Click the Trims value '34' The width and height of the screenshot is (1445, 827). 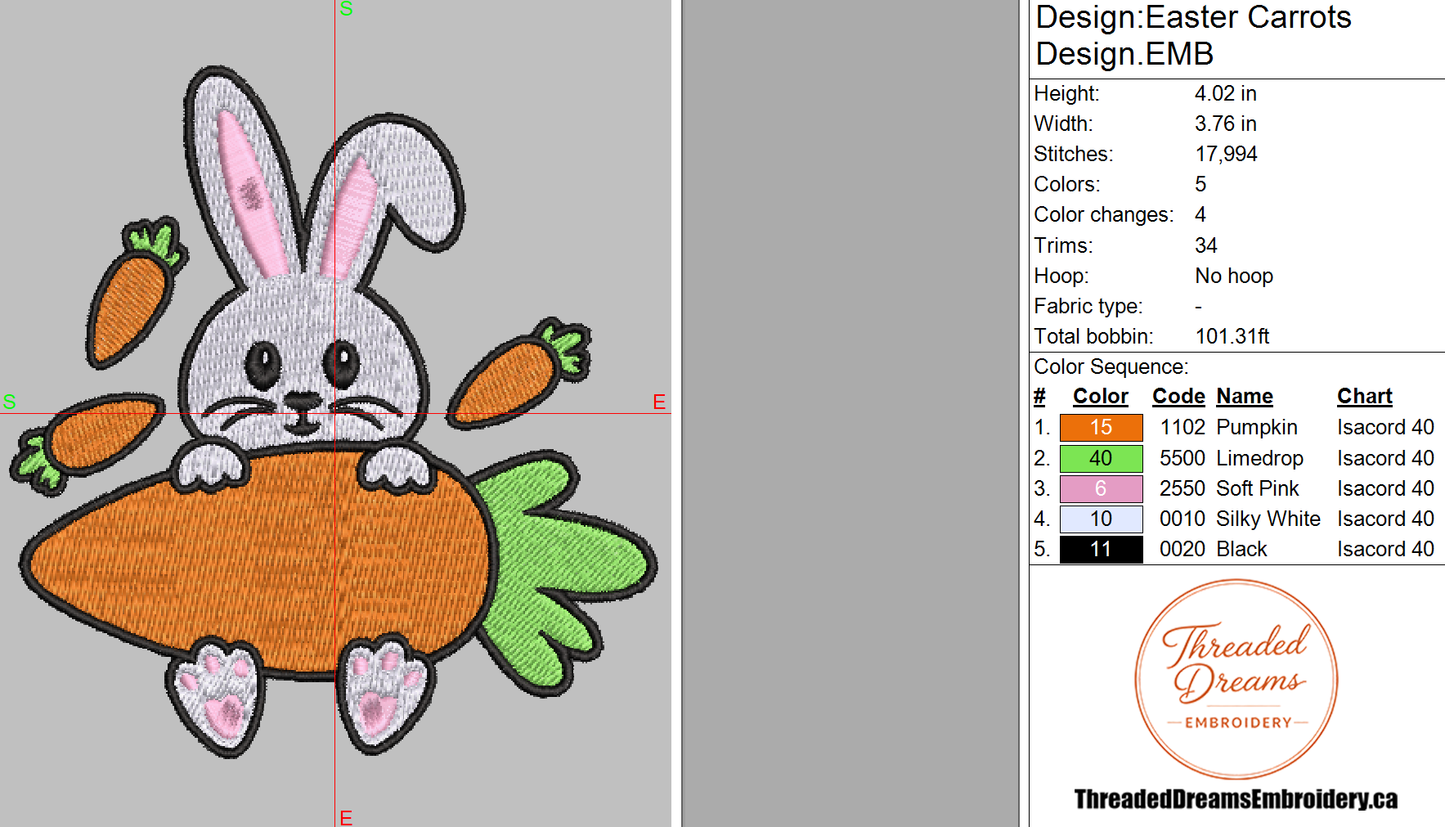1206,246
